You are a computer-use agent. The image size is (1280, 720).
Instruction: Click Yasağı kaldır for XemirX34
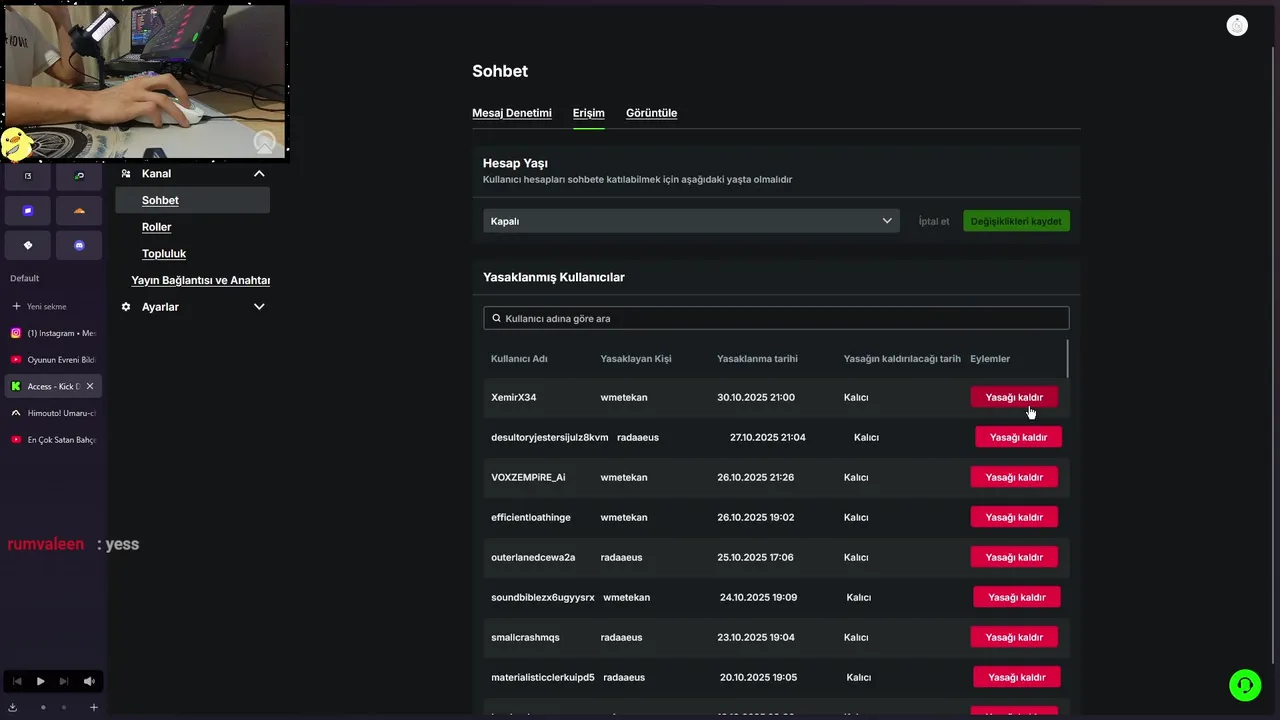1013,397
